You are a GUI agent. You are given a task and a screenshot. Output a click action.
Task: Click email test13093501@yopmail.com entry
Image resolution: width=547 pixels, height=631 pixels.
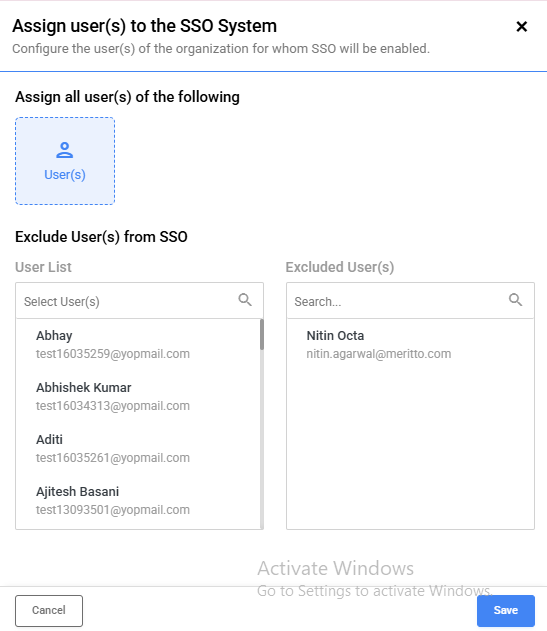113,509
